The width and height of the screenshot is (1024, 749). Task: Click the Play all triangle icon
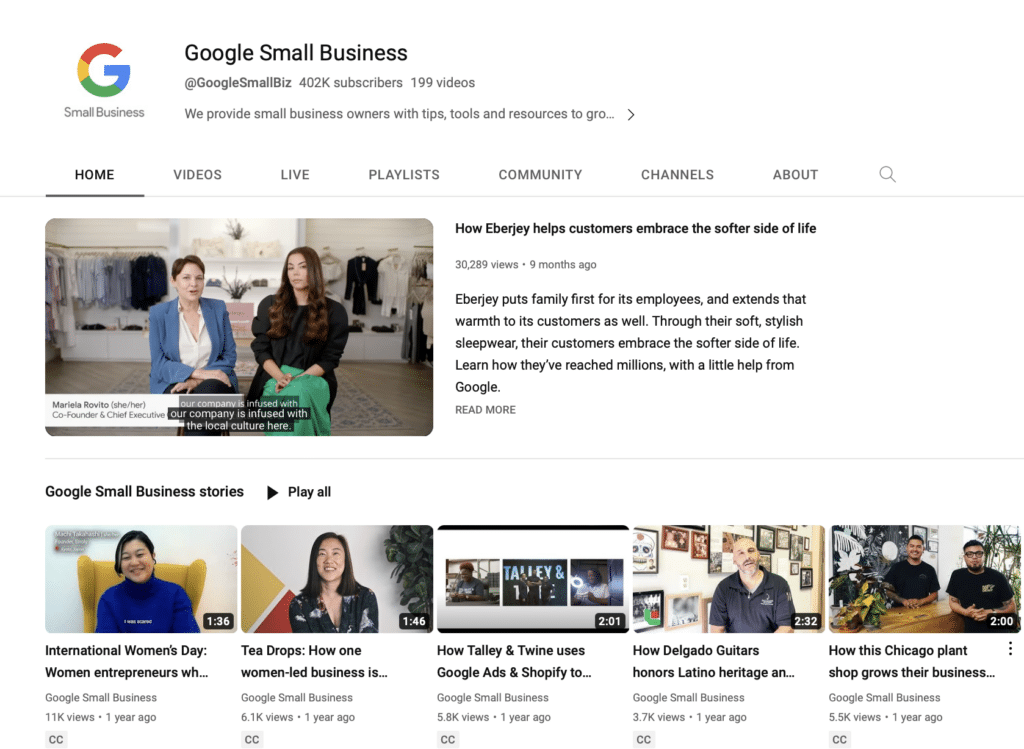[272, 492]
